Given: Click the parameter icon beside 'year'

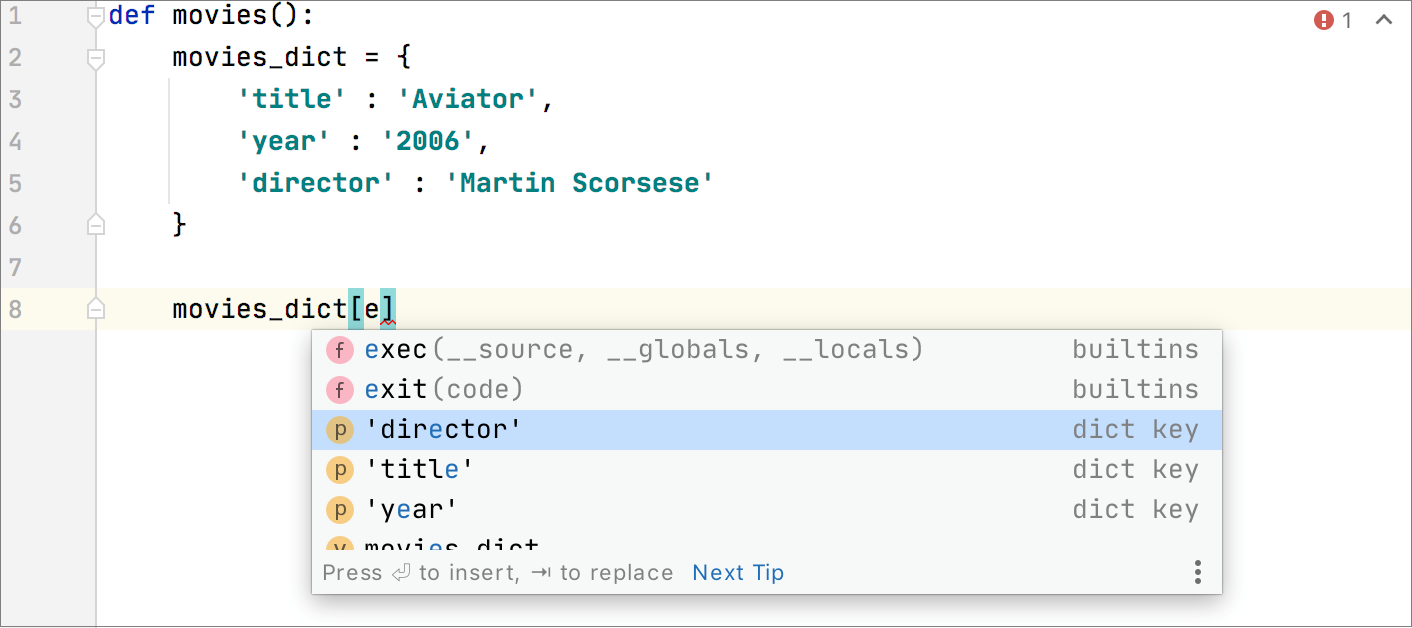Looking at the screenshot, I should [x=340, y=510].
